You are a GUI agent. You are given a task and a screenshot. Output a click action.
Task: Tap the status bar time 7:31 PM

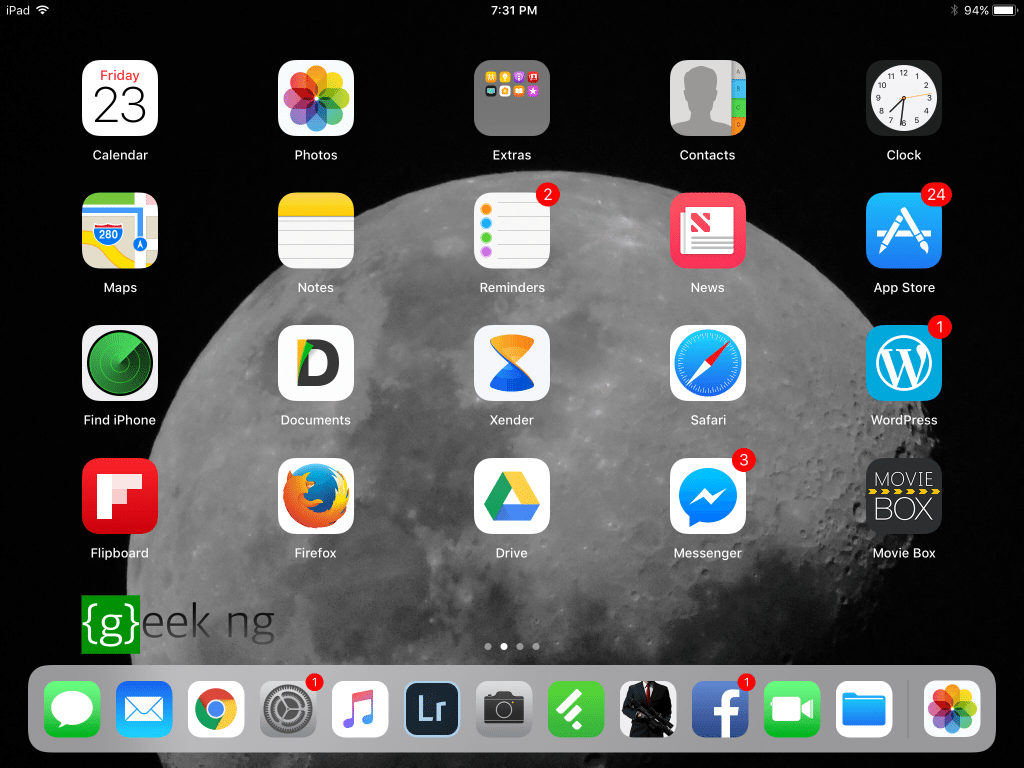pos(514,10)
